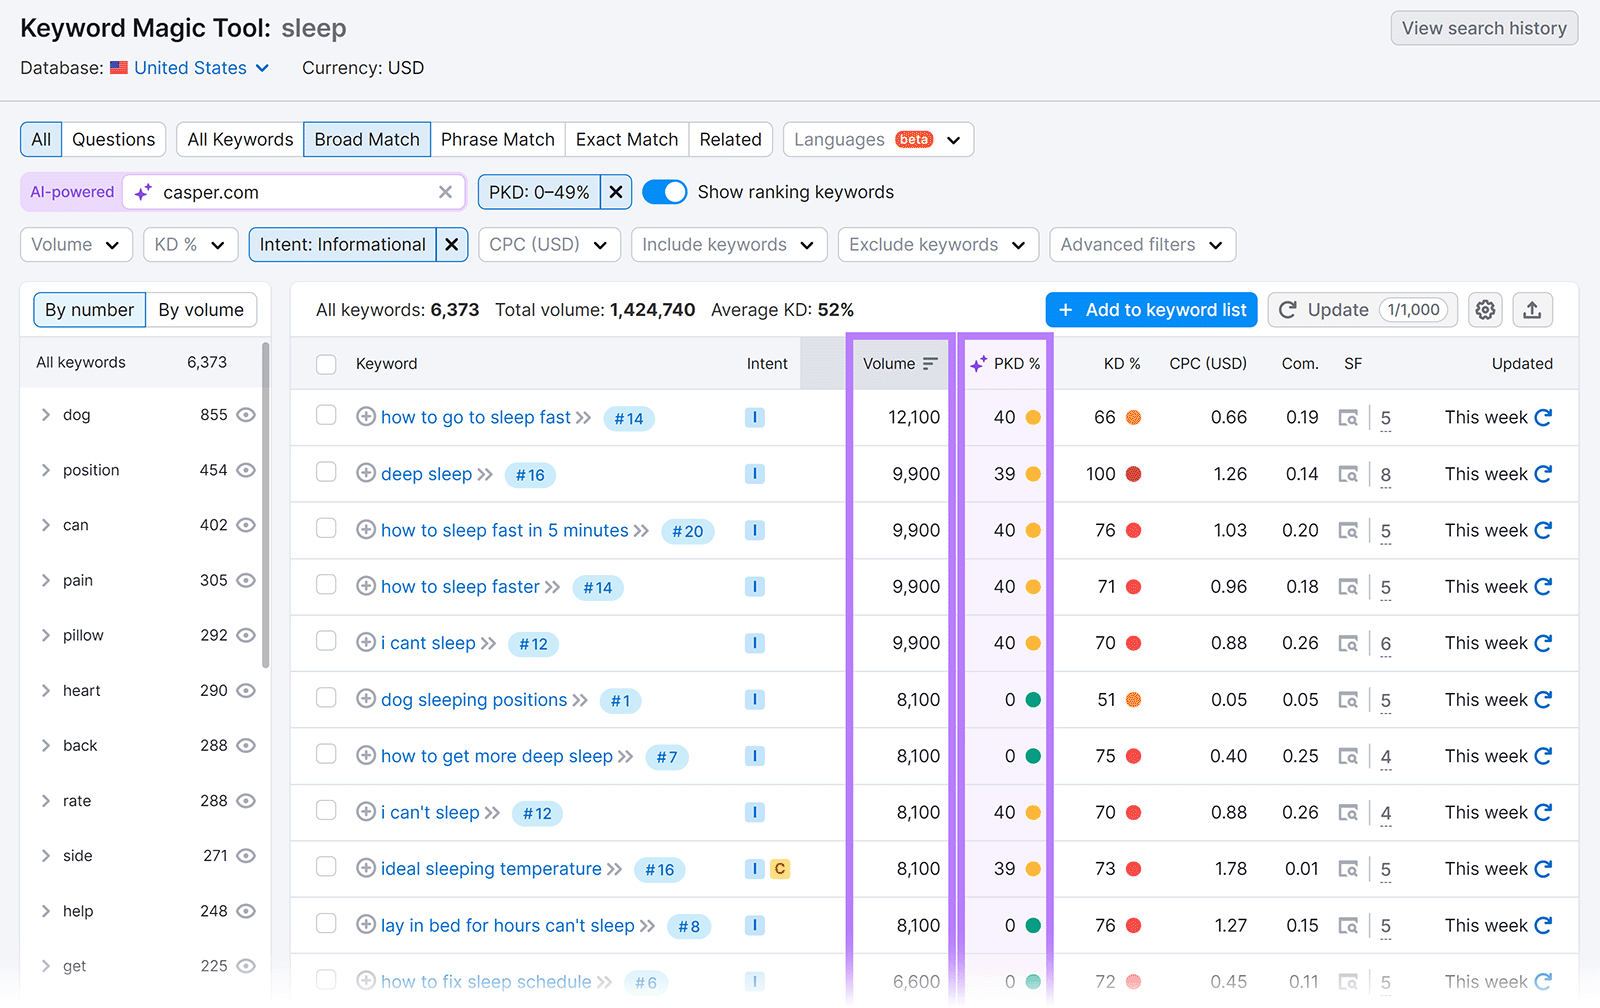
Task: Click the refresh icon beside 'This week' for deep sleep
Action: 1543,474
